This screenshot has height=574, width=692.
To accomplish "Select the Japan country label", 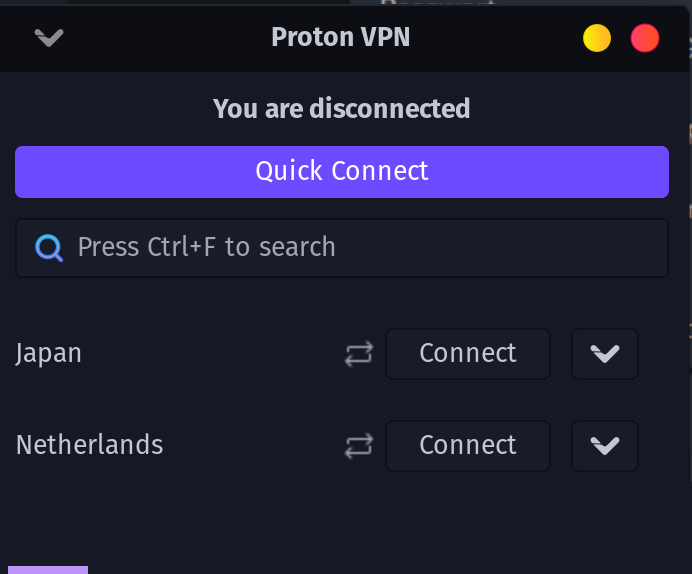I will [x=49, y=354].
